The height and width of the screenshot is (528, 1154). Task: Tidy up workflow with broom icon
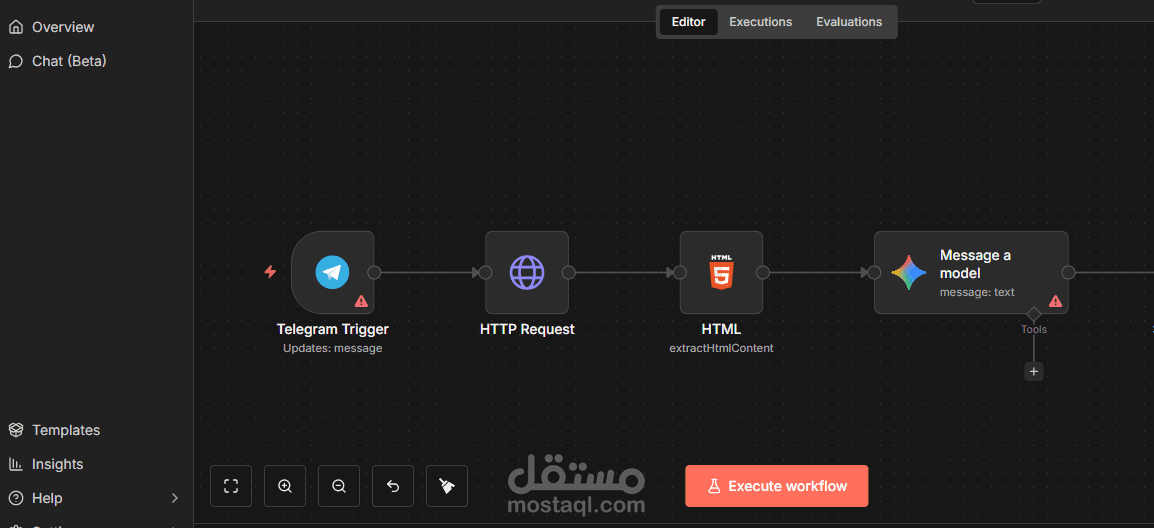[x=447, y=486]
